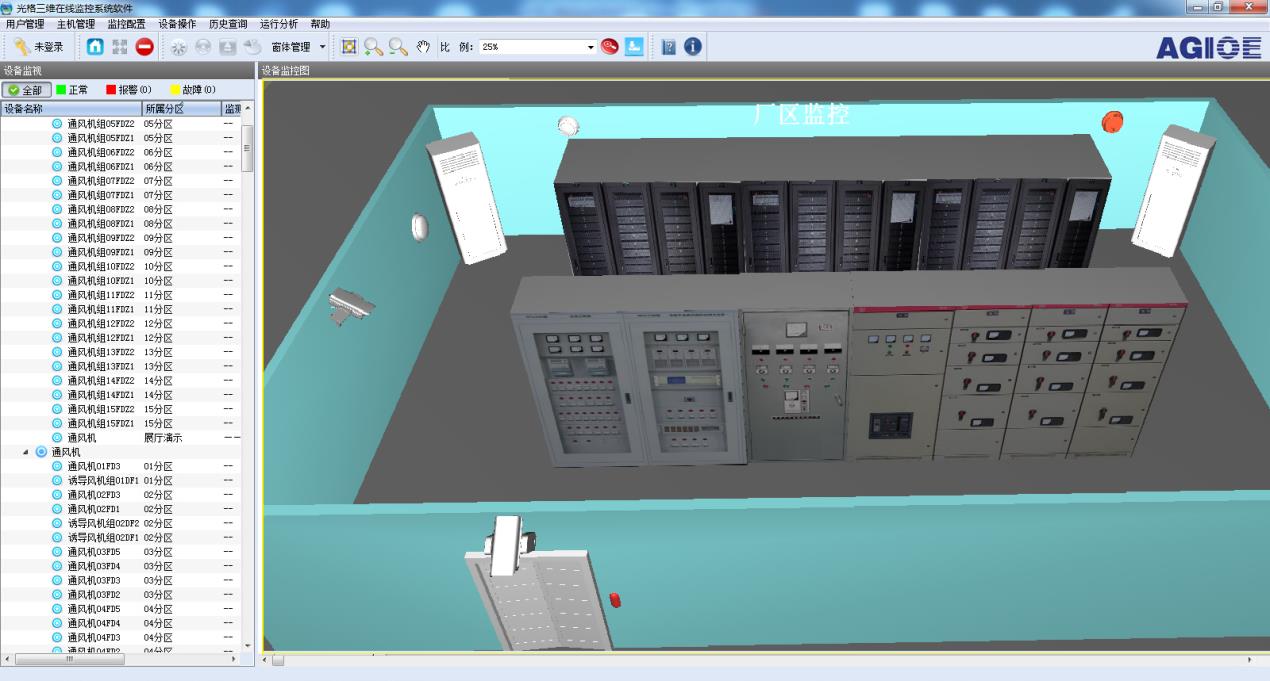The height and width of the screenshot is (681, 1270).
Task: Open the 历史查询 menu
Action: coord(228,24)
